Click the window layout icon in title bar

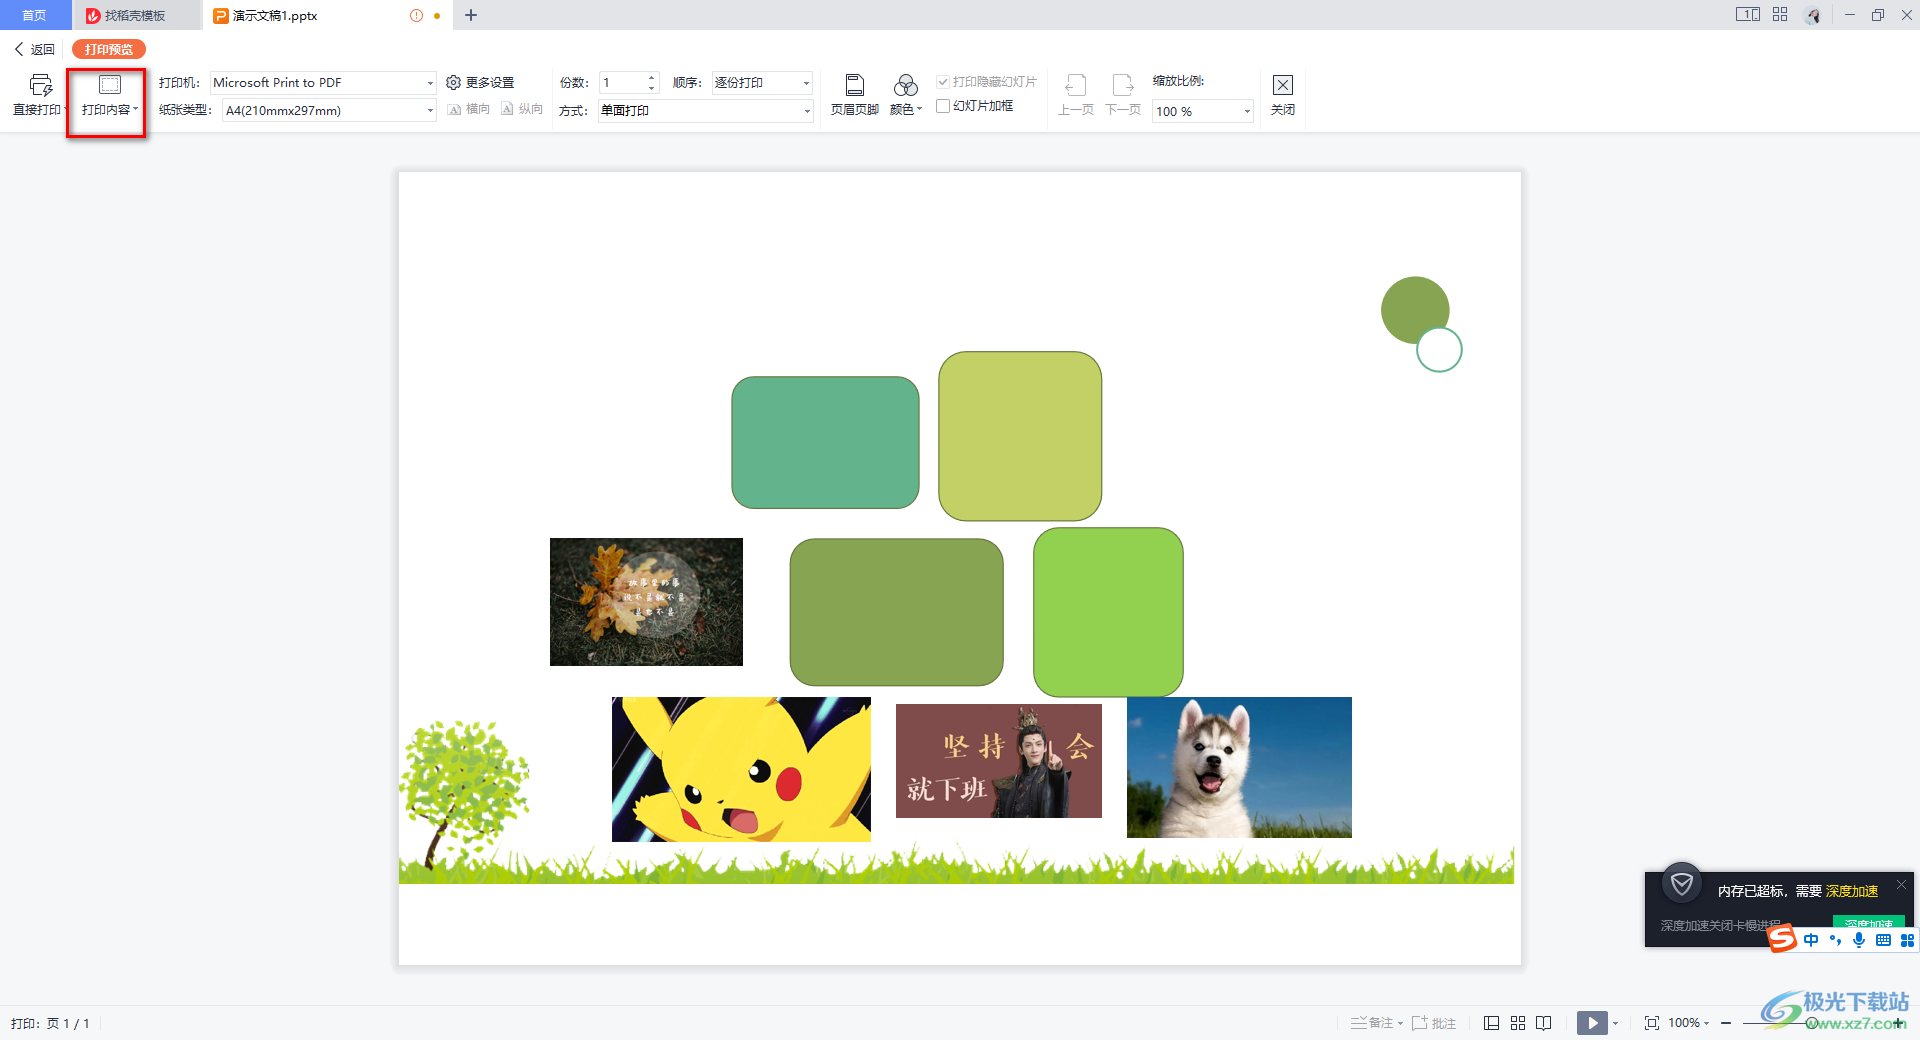(1747, 15)
